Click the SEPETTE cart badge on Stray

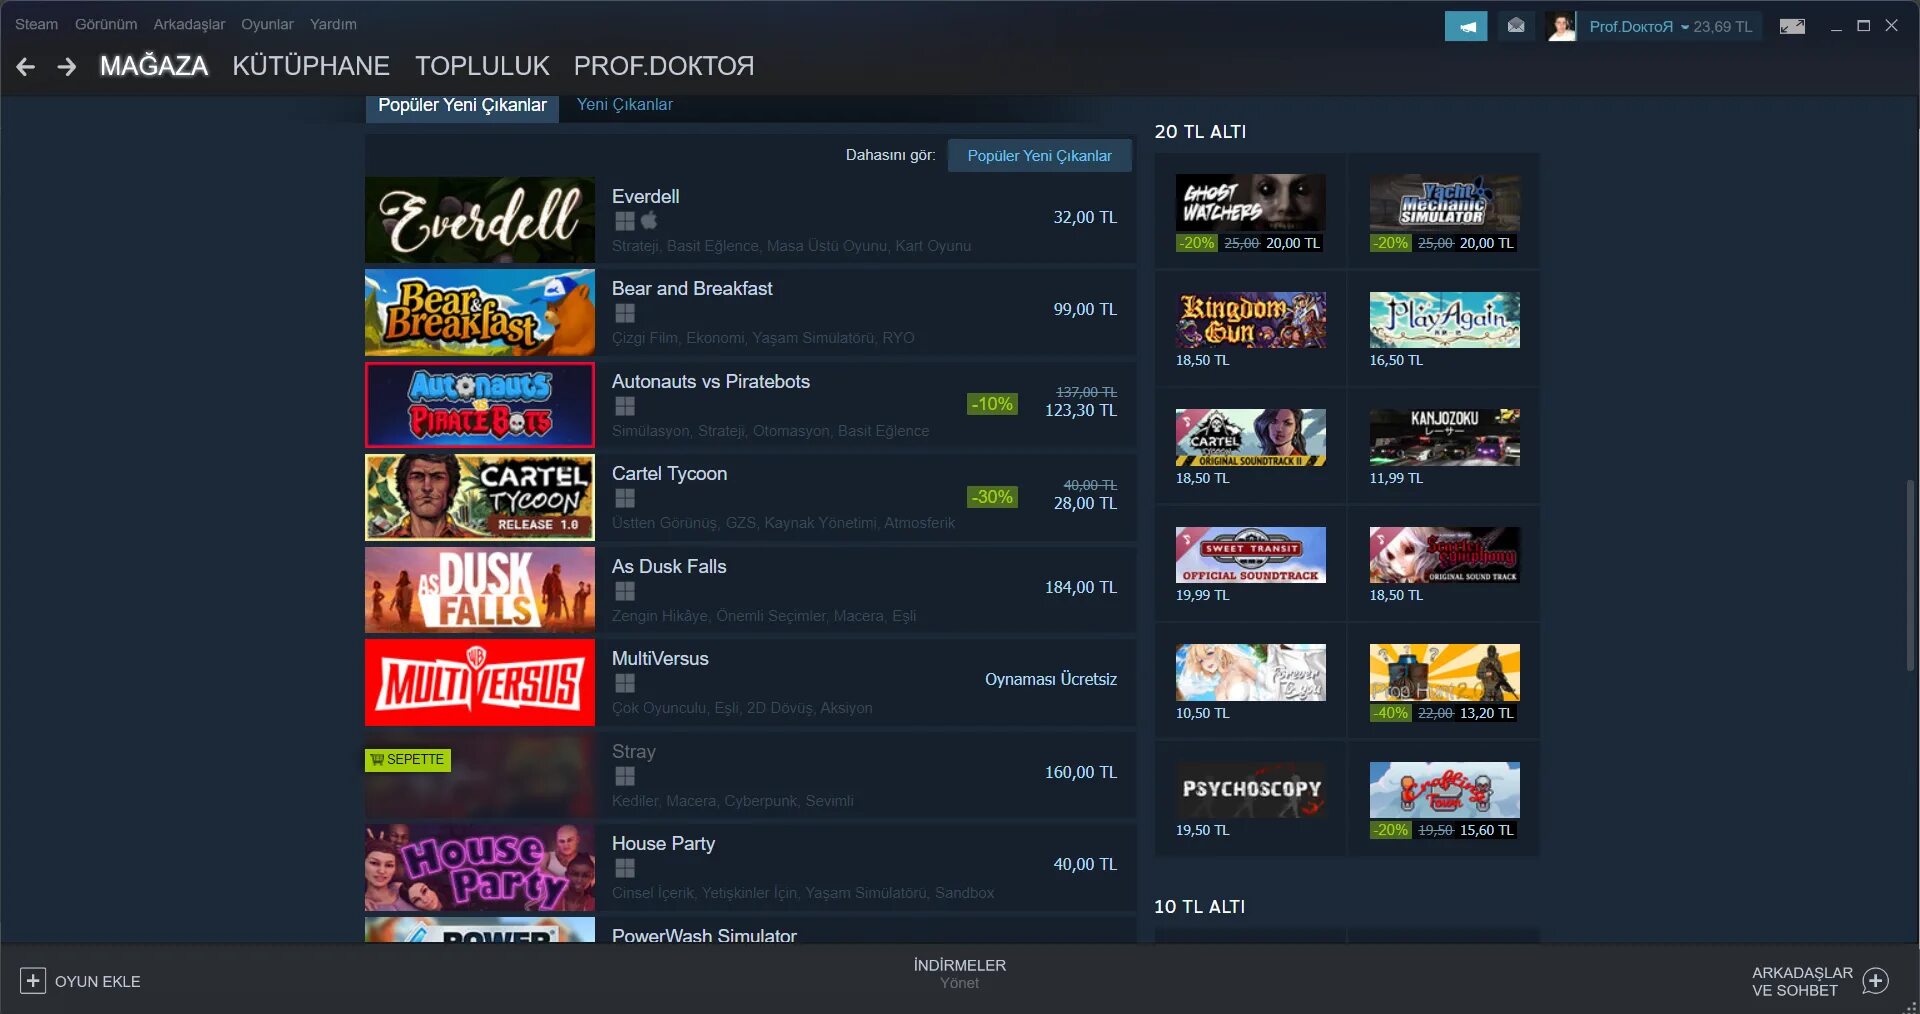408,760
